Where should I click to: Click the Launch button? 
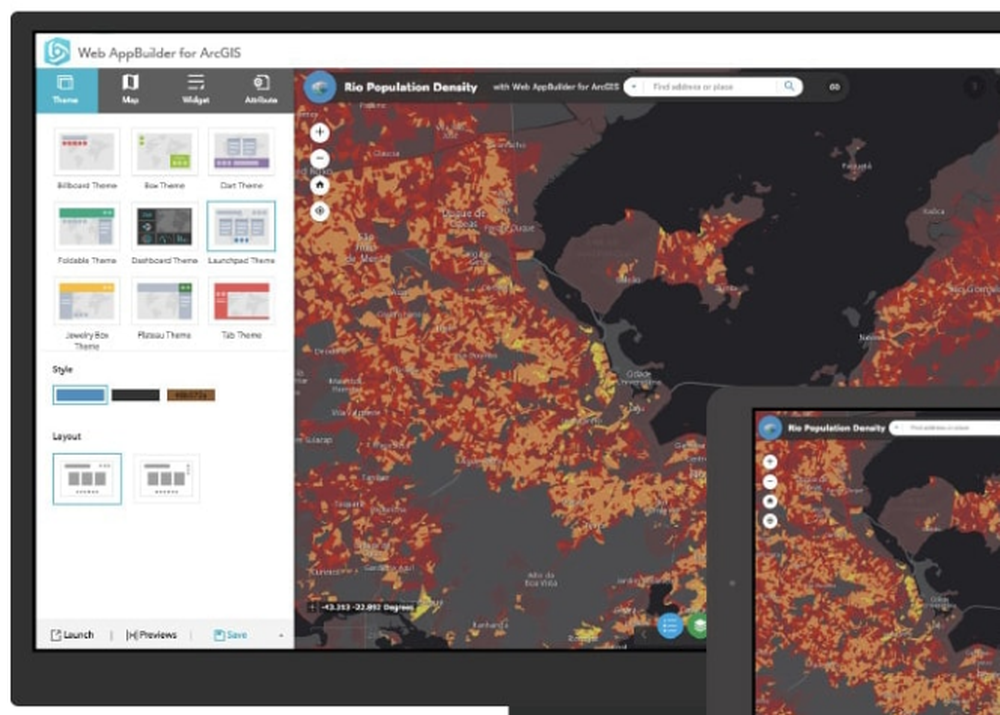72,635
